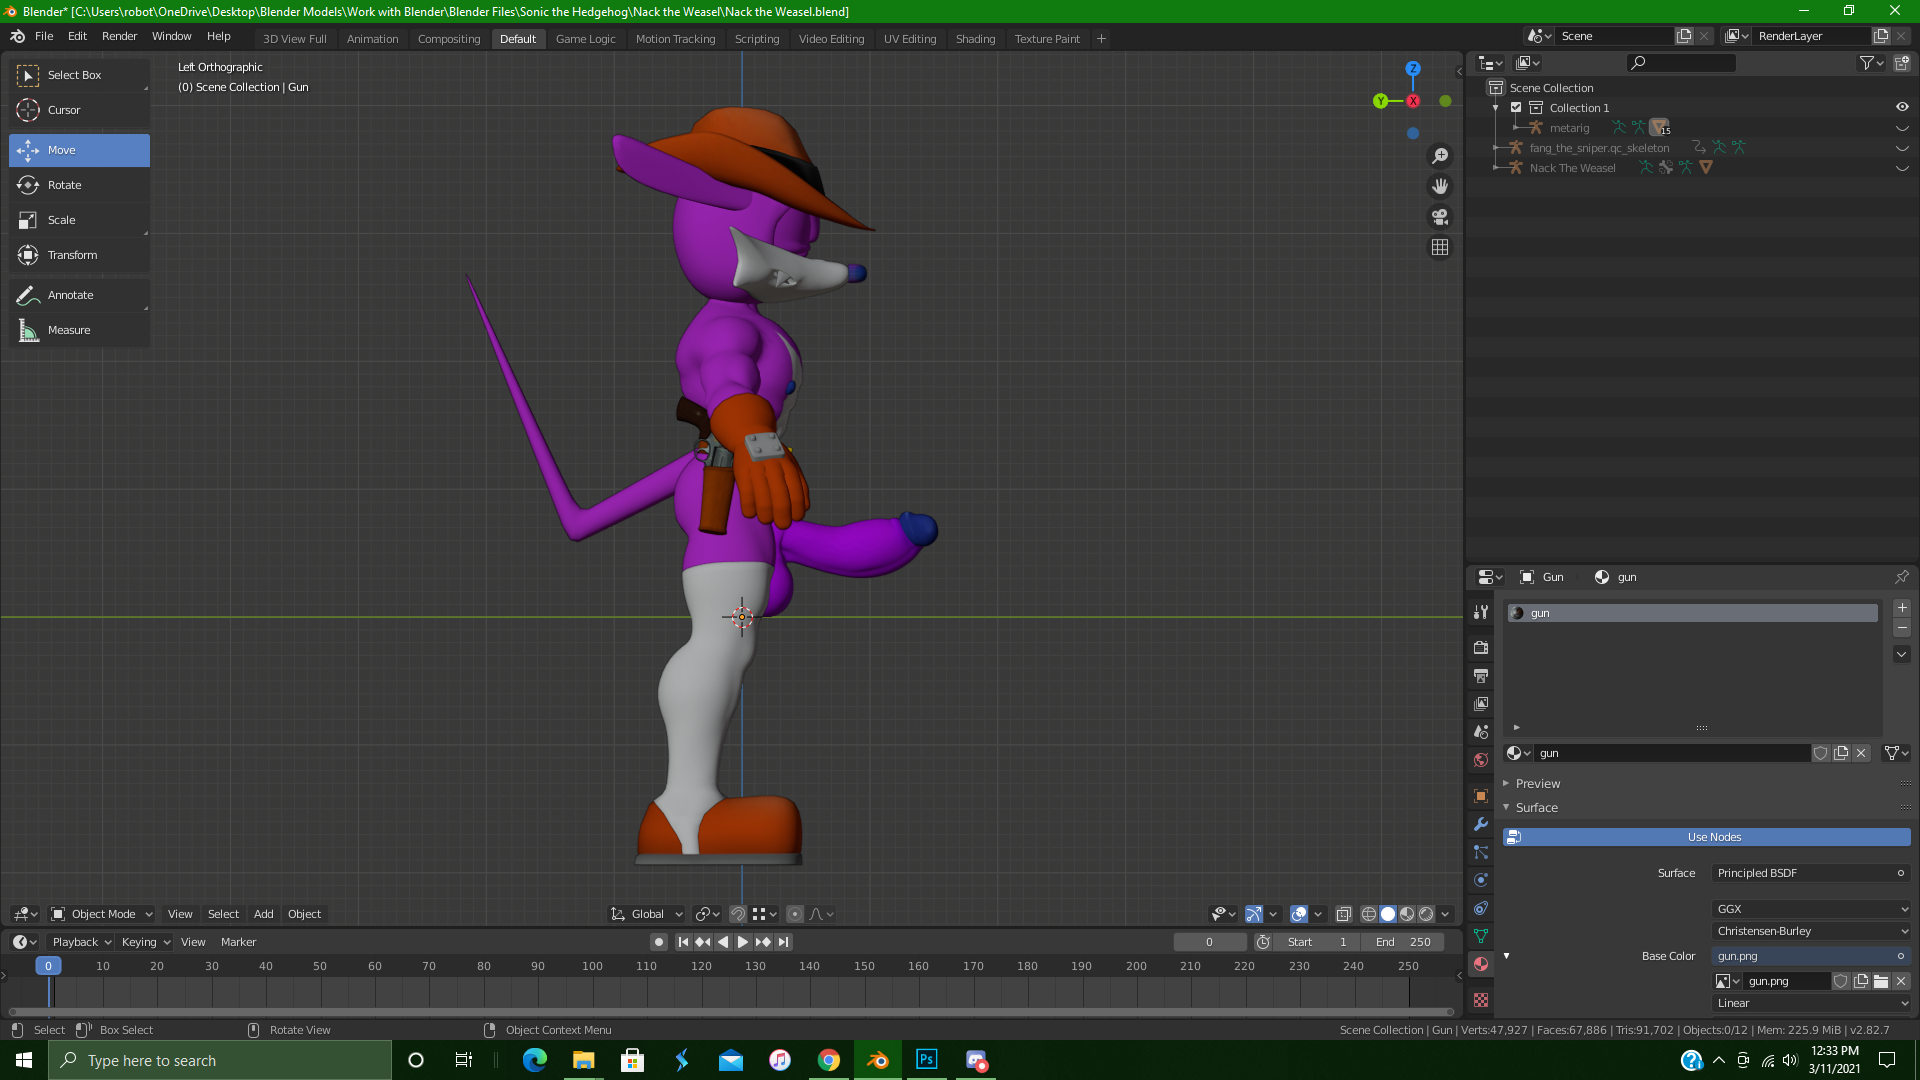Choose the Transform tool
This screenshot has width=1920, height=1080.
pos(79,255)
